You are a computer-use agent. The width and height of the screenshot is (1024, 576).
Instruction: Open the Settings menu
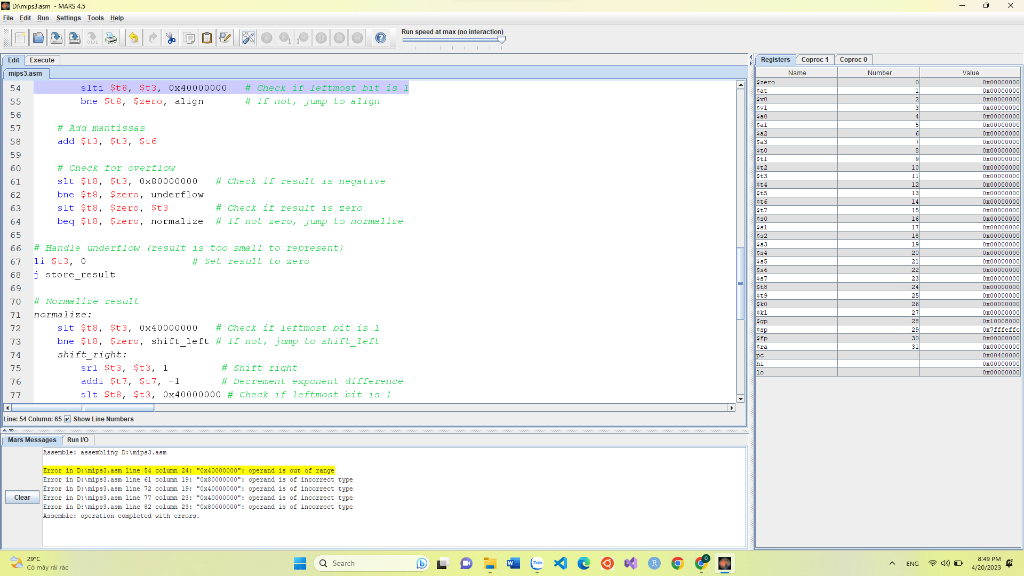pos(69,18)
